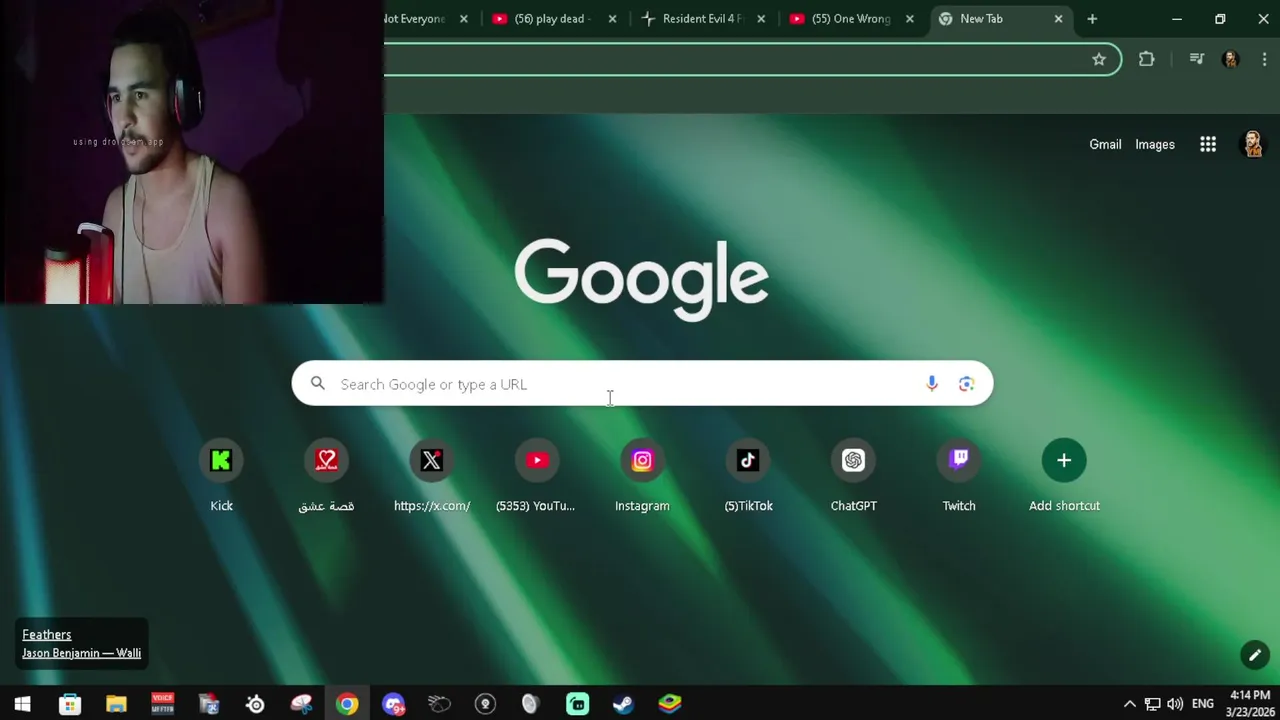Image resolution: width=1280 pixels, height=720 pixels.
Task: Open network settings in system tray
Action: [x=1153, y=704]
